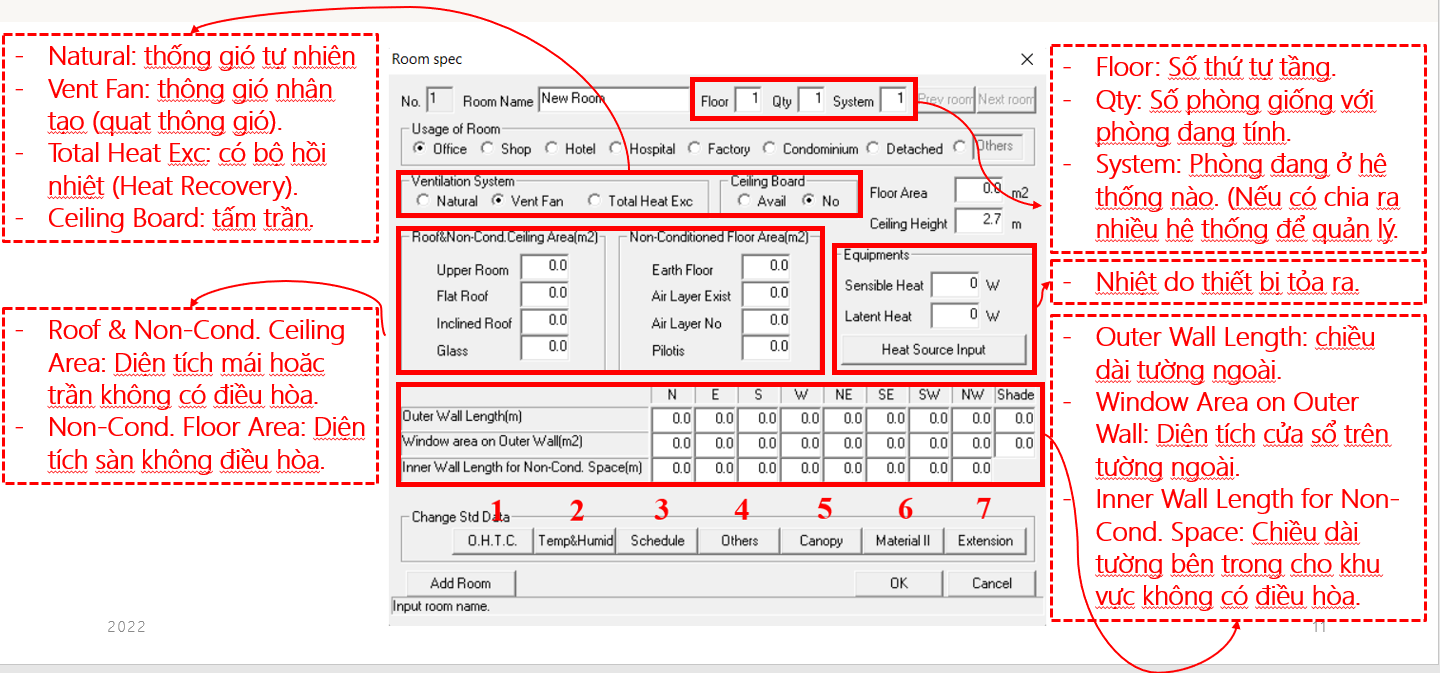Select the Natural ventilation radio button
The height and width of the screenshot is (673, 1440).
coord(424,201)
